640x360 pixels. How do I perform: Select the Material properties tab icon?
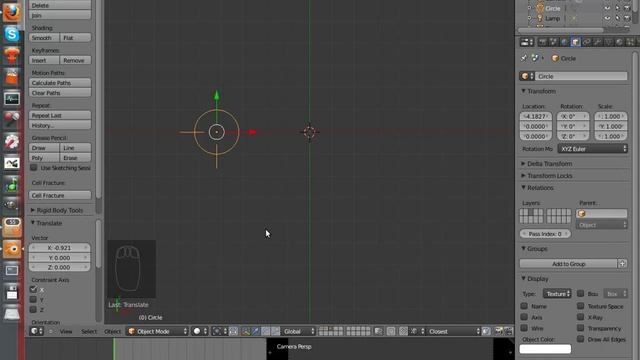pyautogui.click(x=620, y=42)
